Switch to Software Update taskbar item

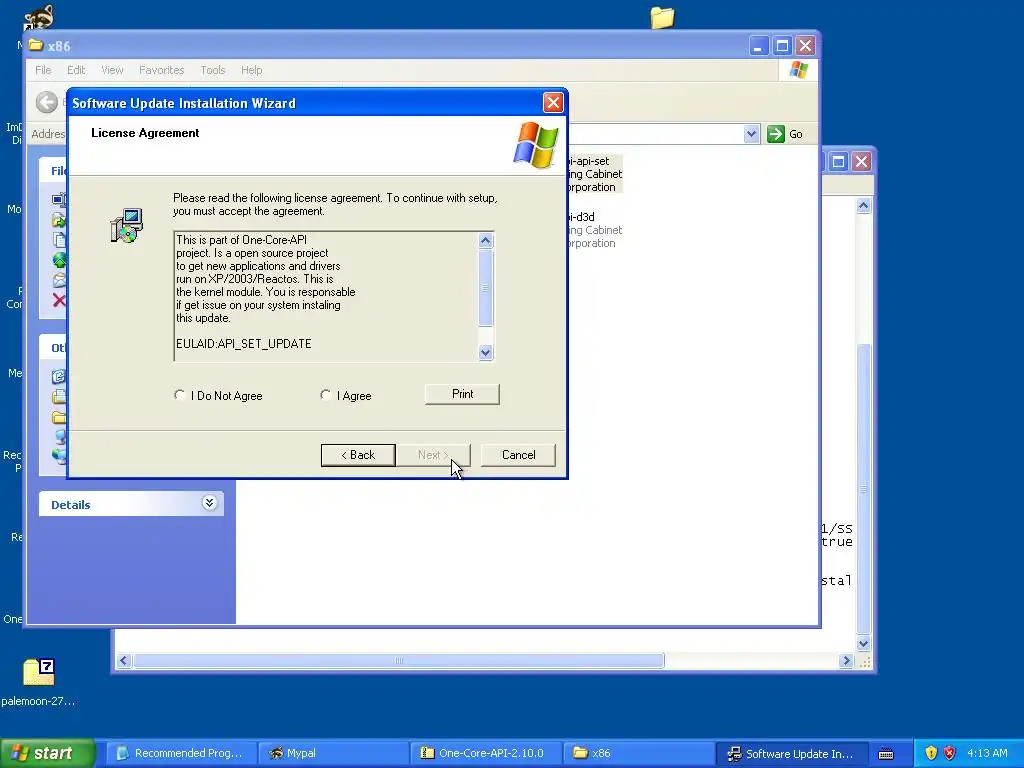792,753
